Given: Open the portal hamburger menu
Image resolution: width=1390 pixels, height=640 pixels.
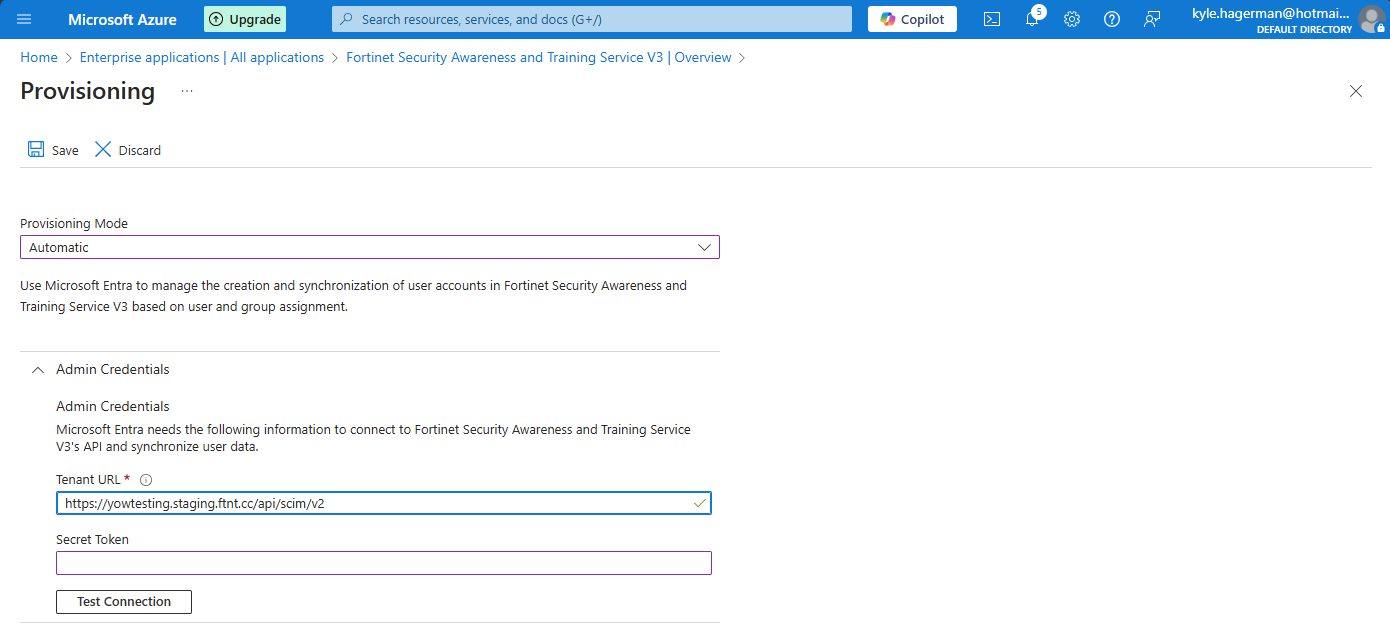Looking at the screenshot, I should tap(24, 19).
